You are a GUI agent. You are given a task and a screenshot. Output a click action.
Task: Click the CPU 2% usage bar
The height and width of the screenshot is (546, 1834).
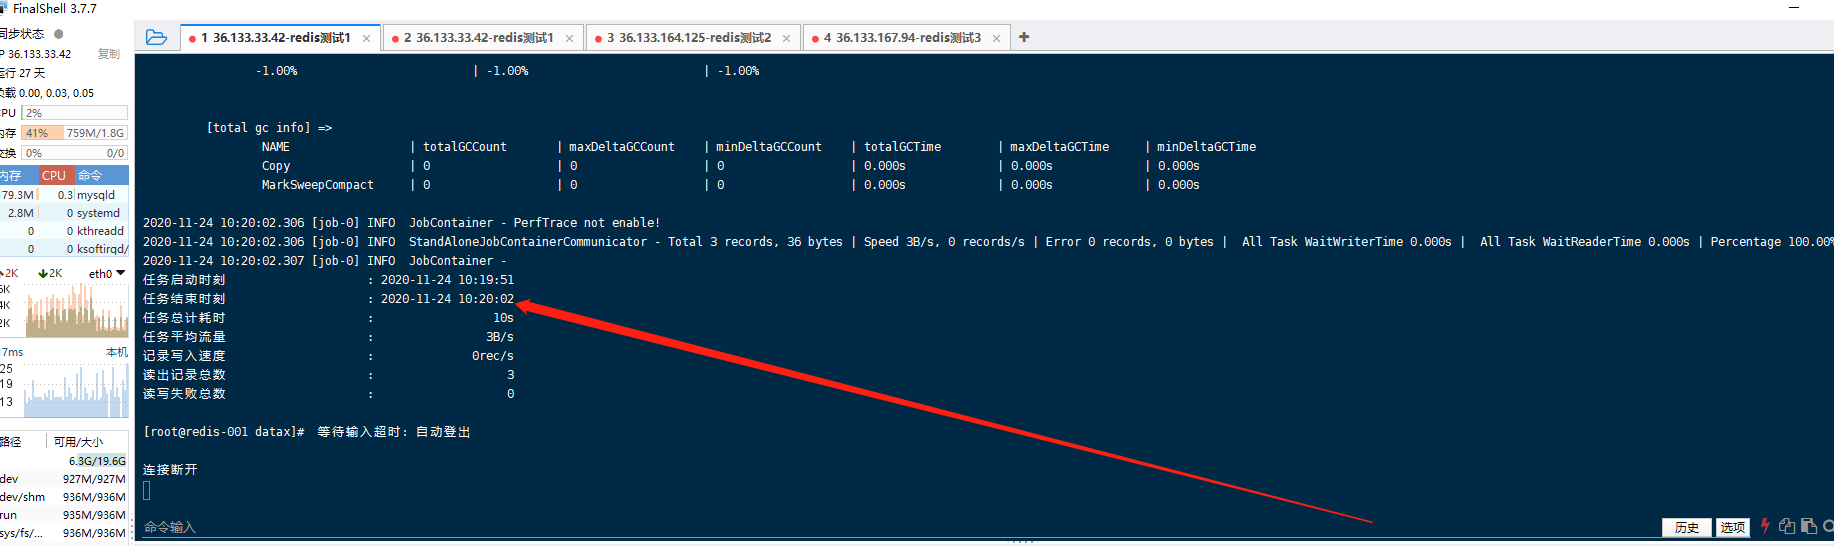(75, 113)
